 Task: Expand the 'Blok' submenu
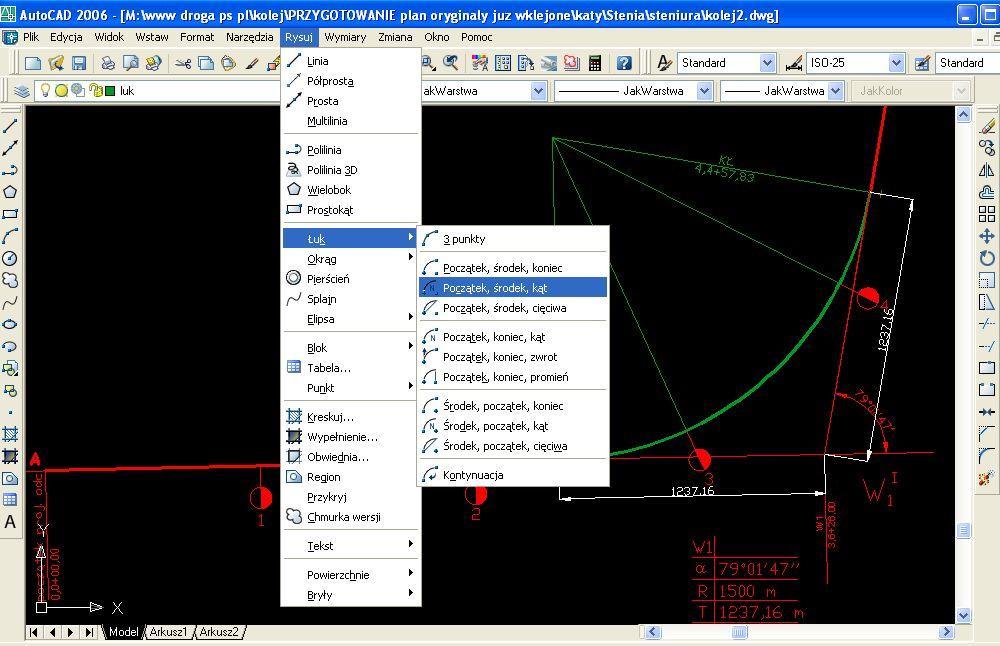point(350,348)
